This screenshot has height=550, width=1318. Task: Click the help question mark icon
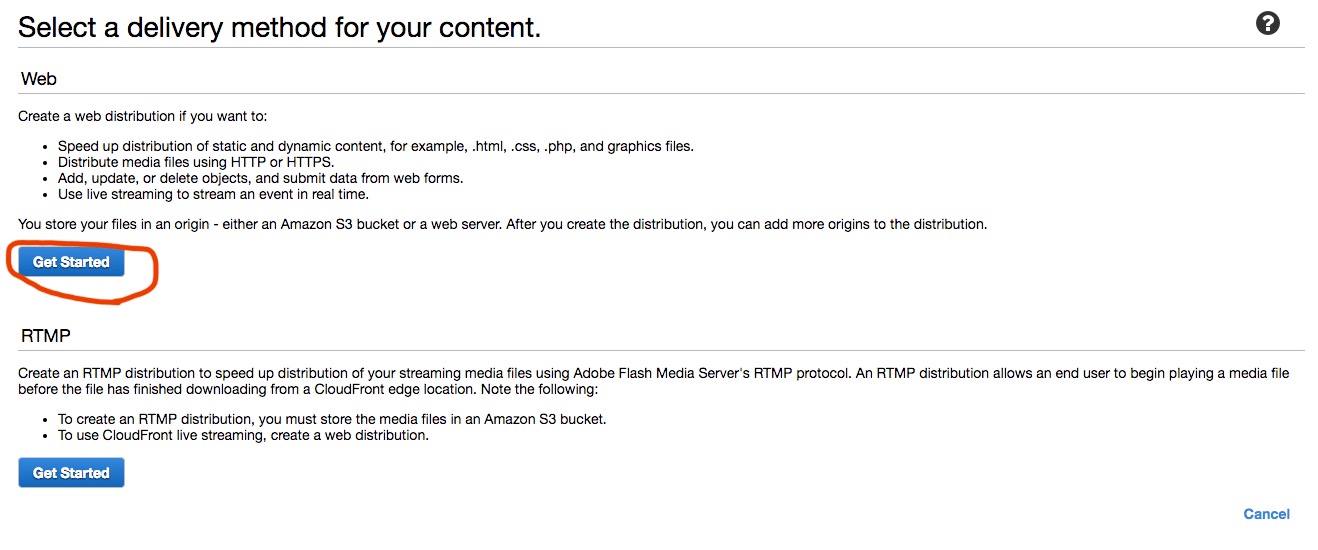1267,24
